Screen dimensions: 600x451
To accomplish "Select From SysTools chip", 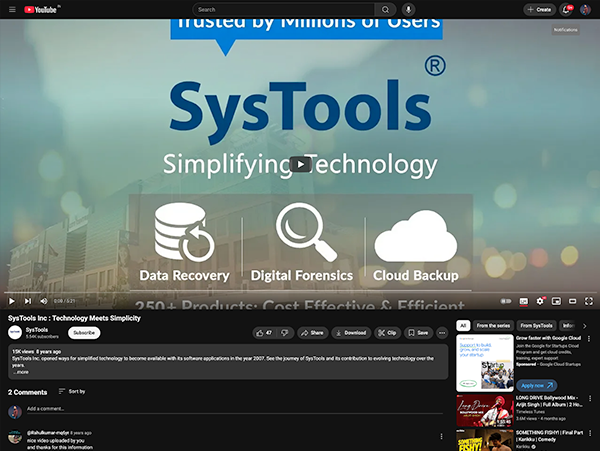I will 536,326.
